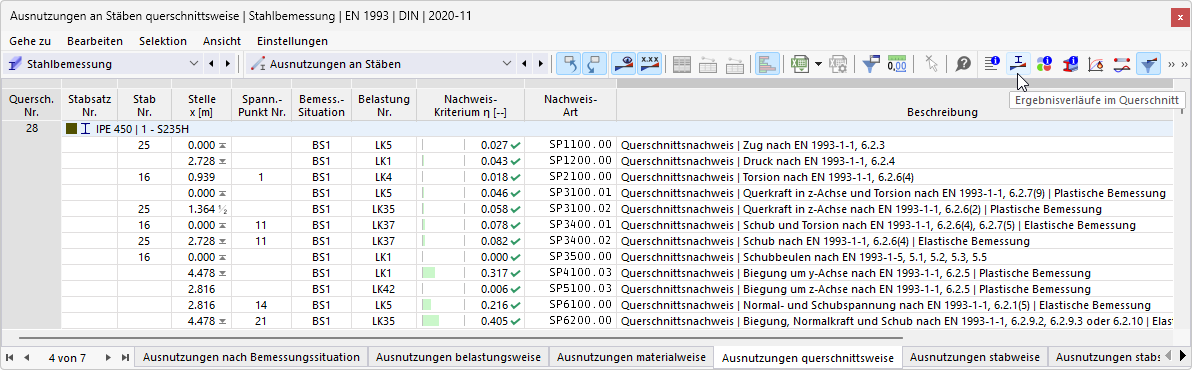Open Excel export settings gear icon
This screenshot has height=370, width=1192.
838,64
